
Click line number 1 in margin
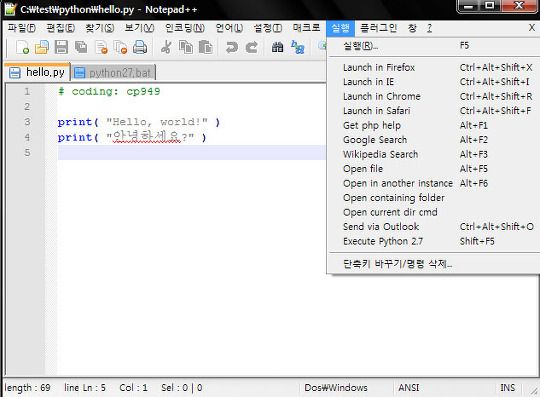tap(27, 92)
